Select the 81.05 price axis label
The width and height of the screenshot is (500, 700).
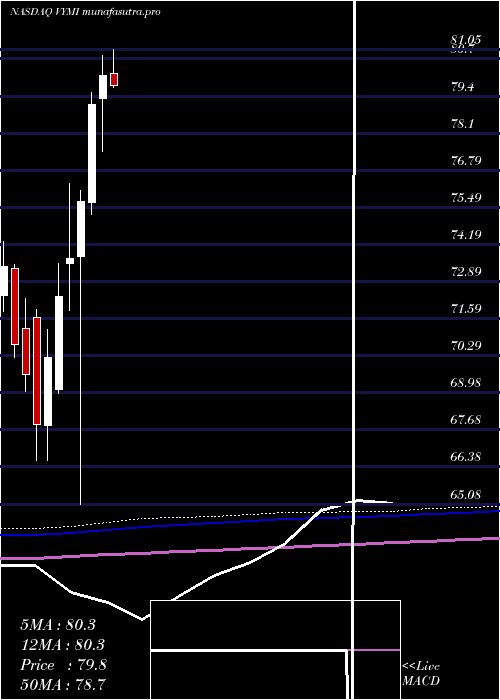(x=466, y=40)
